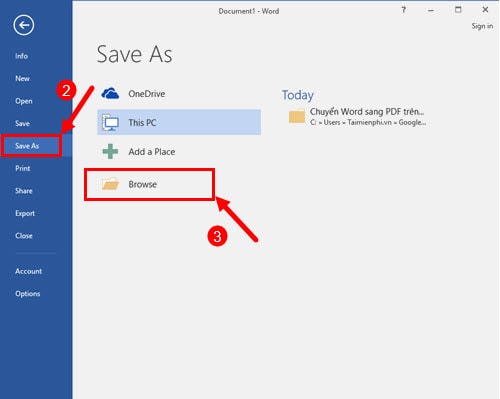The height and width of the screenshot is (399, 500).
Task: Click the green plus Add a Place icon
Action: pyautogui.click(x=110, y=151)
